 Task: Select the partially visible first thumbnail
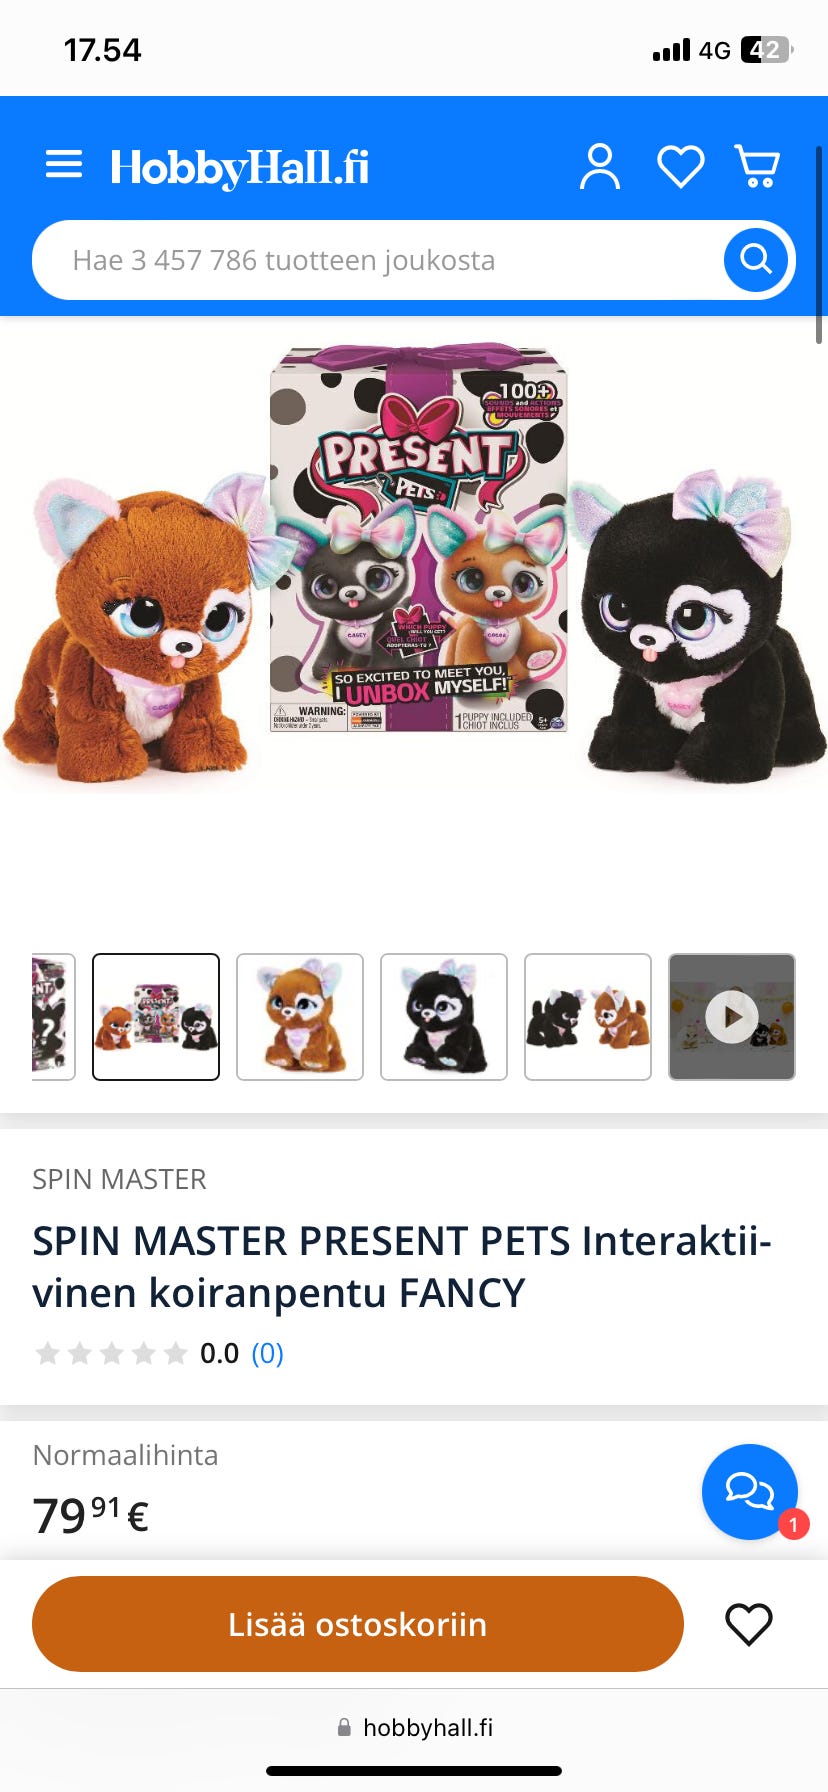54,1017
